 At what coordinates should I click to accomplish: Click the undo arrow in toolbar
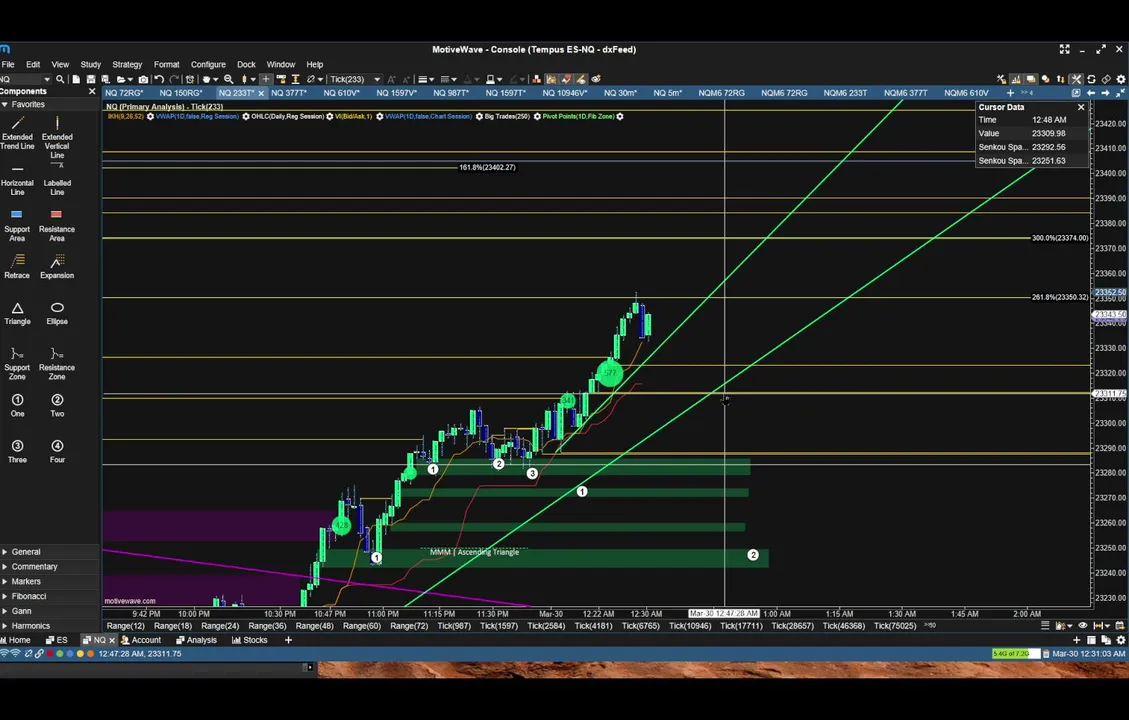click(159, 79)
